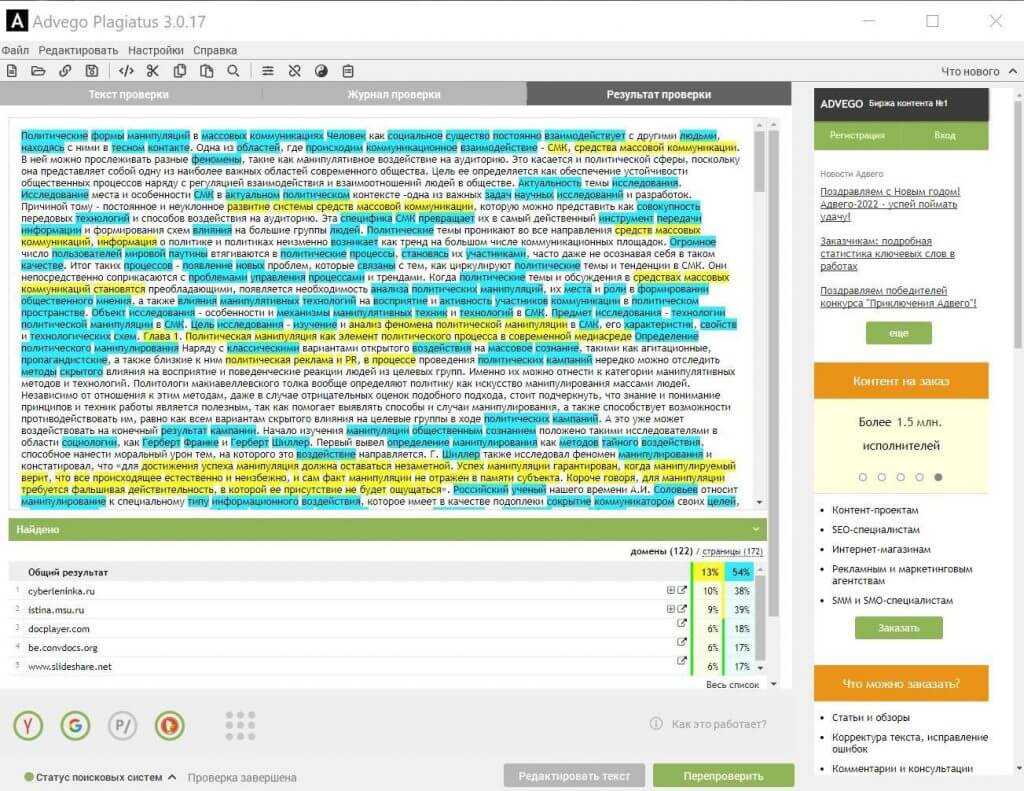Toggle the DuckDuckGo search engine button
The image size is (1024, 791).
coord(171,725)
